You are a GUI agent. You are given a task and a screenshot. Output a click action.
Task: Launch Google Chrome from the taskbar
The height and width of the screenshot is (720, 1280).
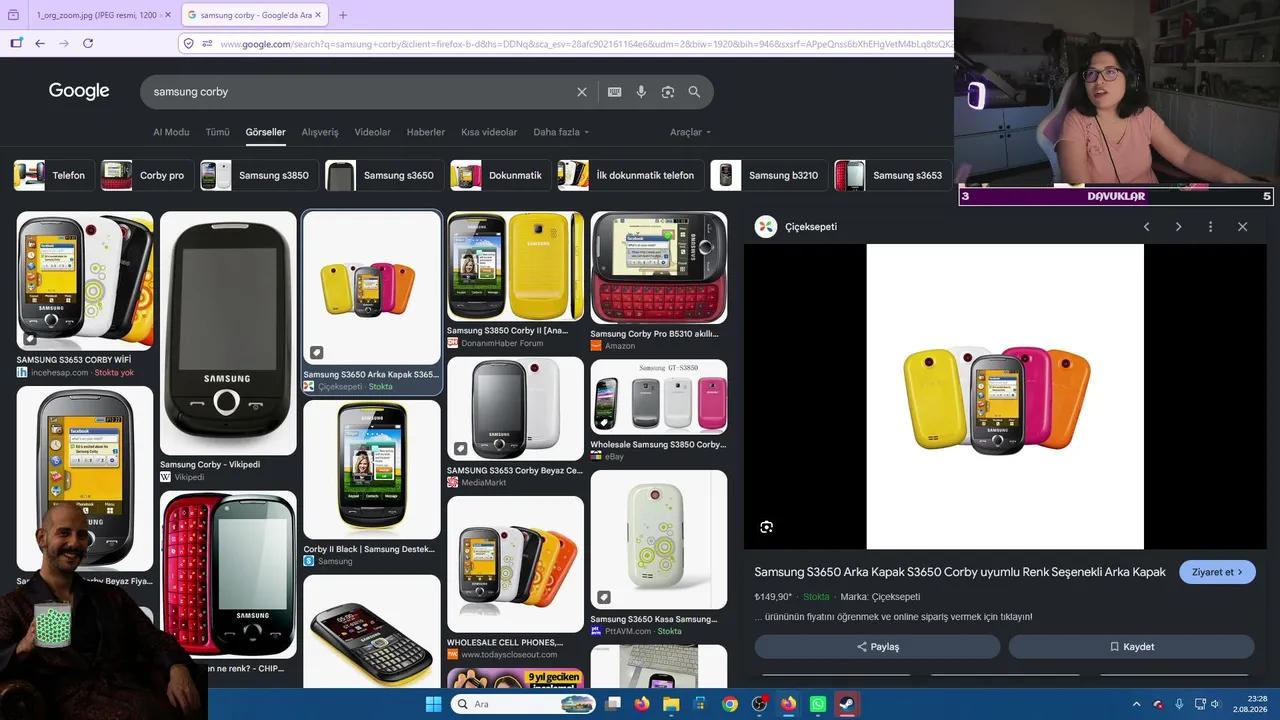click(x=730, y=704)
